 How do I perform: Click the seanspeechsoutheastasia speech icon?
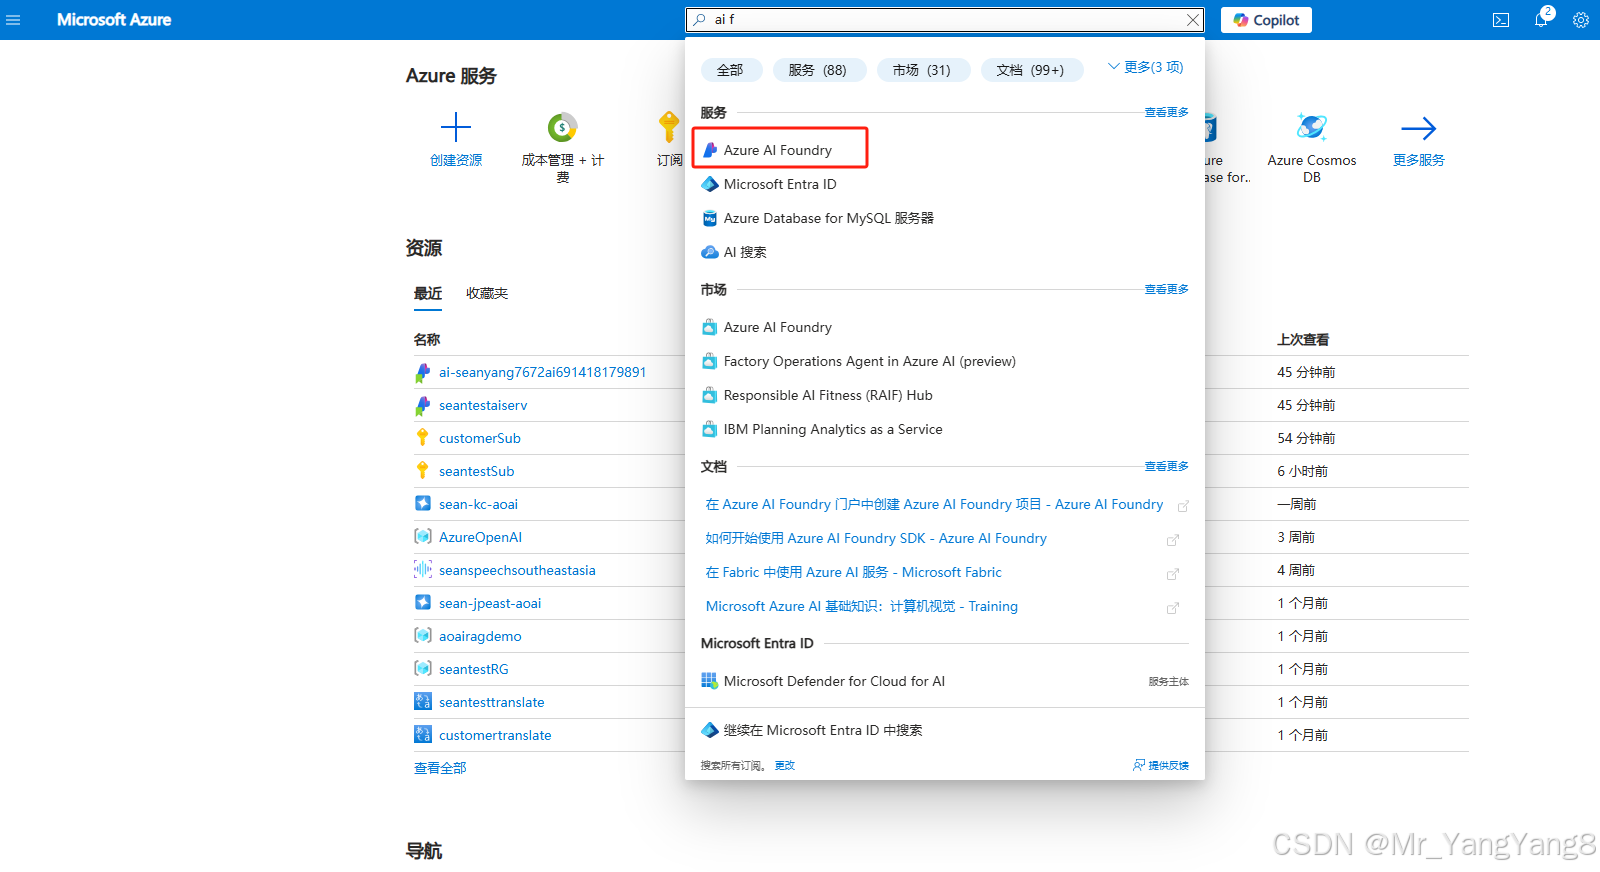423,570
